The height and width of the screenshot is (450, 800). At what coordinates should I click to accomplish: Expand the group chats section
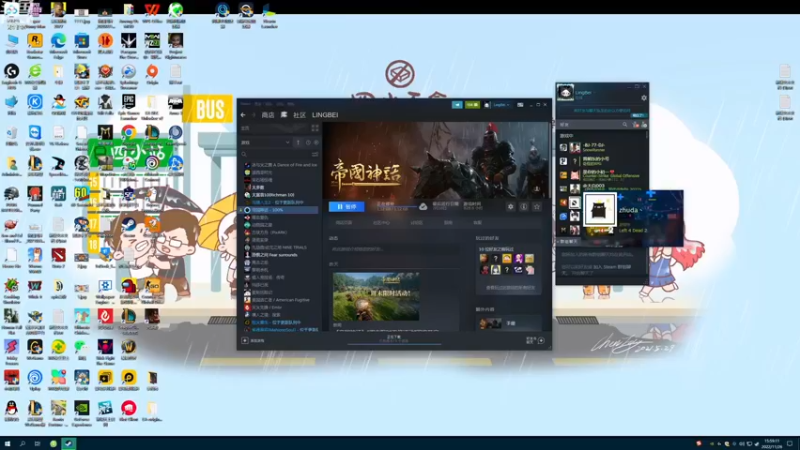[569, 241]
